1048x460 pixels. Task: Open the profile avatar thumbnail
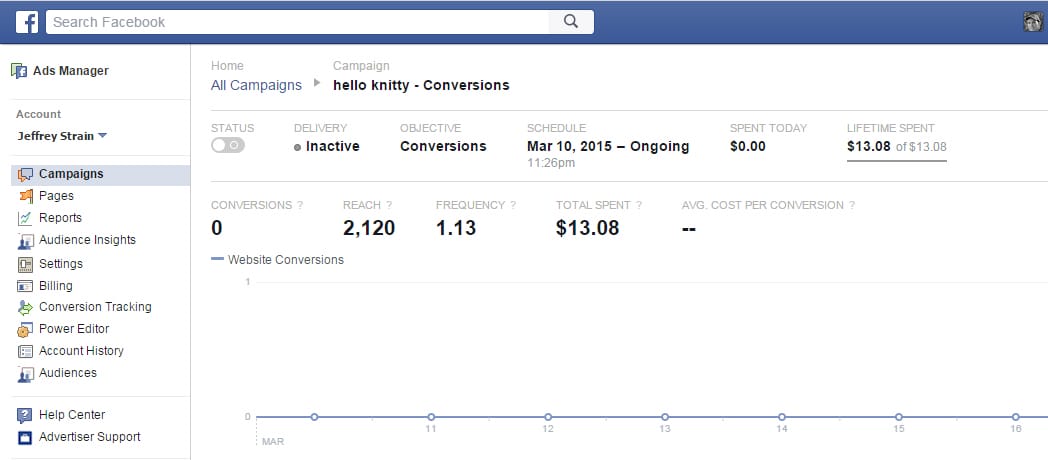pos(1033,22)
